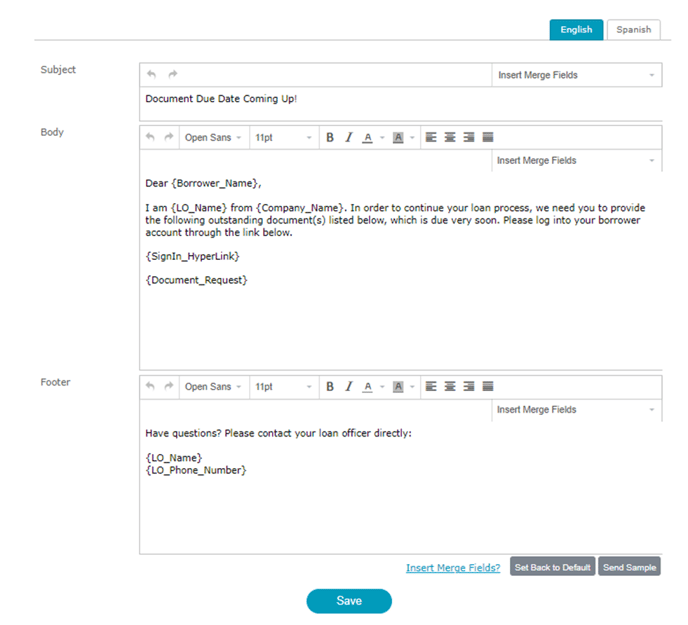Image resolution: width=688 pixels, height=625 pixels.
Task: Click the Send Sample button
Action: (629, 567)
